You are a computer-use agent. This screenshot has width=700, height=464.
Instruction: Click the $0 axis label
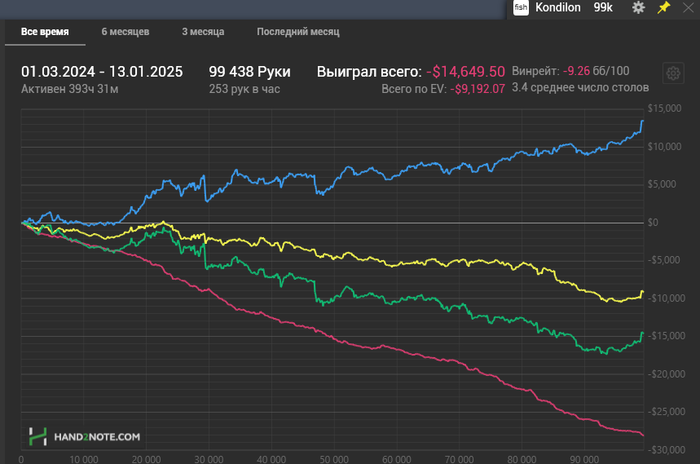653,222
